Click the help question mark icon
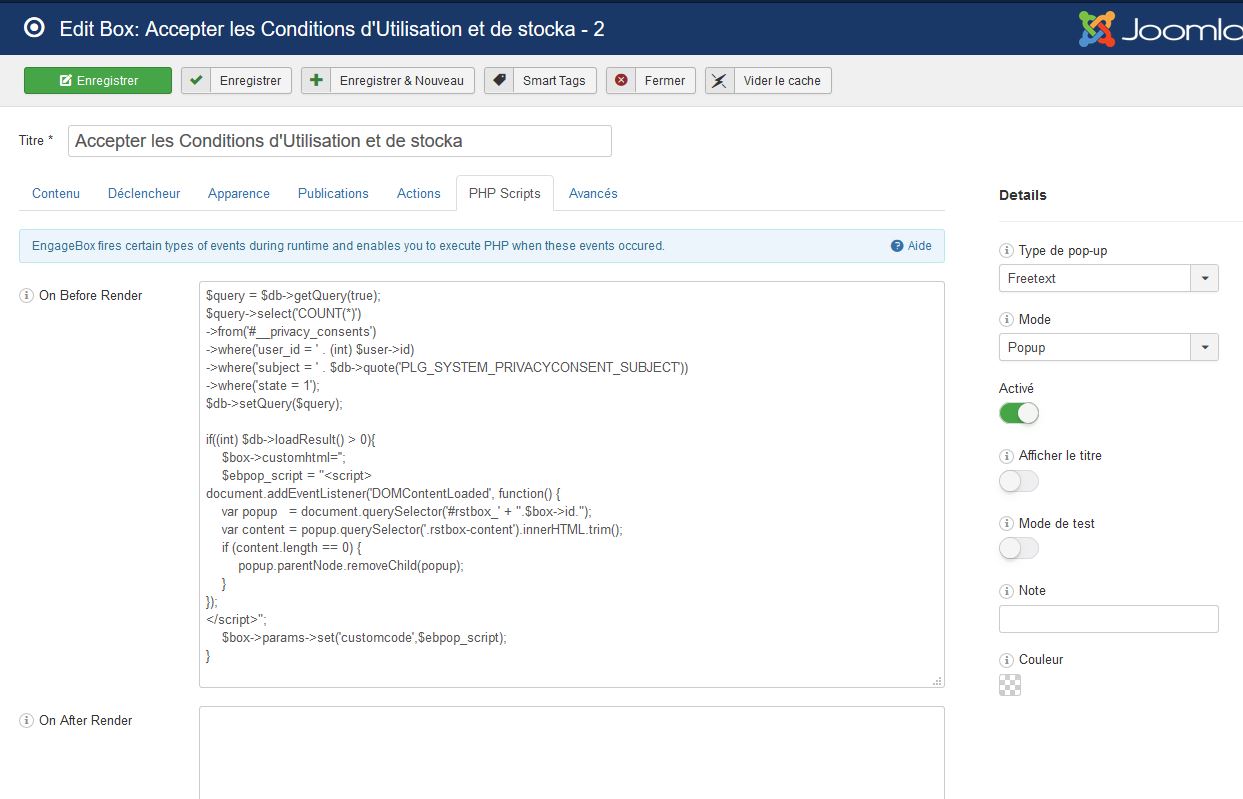The image size is (1243, 799). (897, 246)
